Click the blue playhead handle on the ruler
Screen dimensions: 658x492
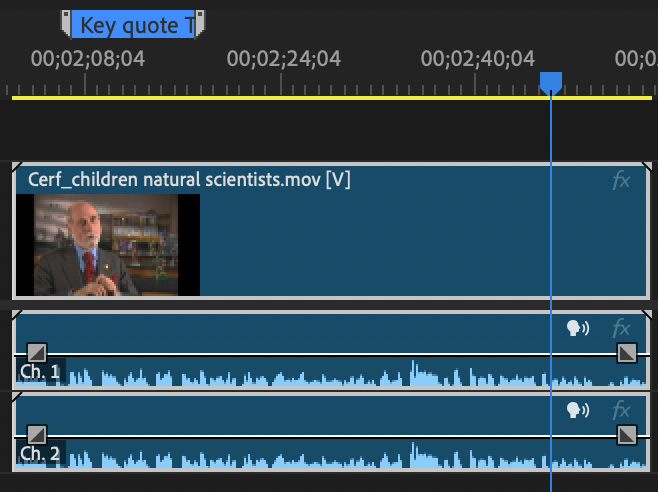click(551, 82)
